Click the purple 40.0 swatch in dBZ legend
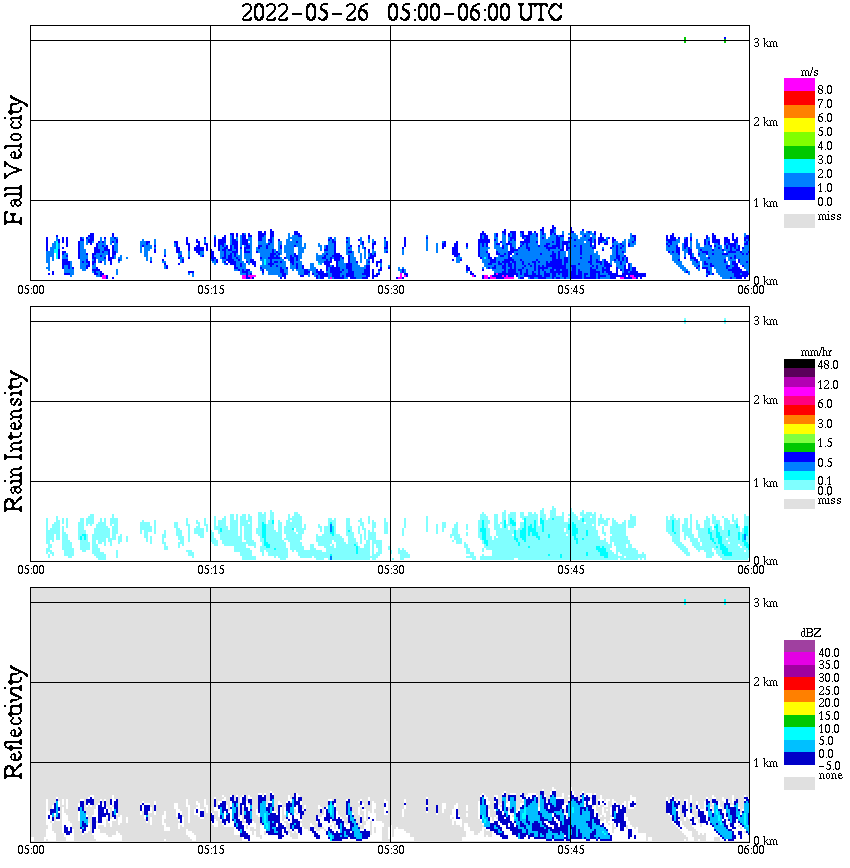Viewport: 850px width, 868px height. tap(799, 647)
